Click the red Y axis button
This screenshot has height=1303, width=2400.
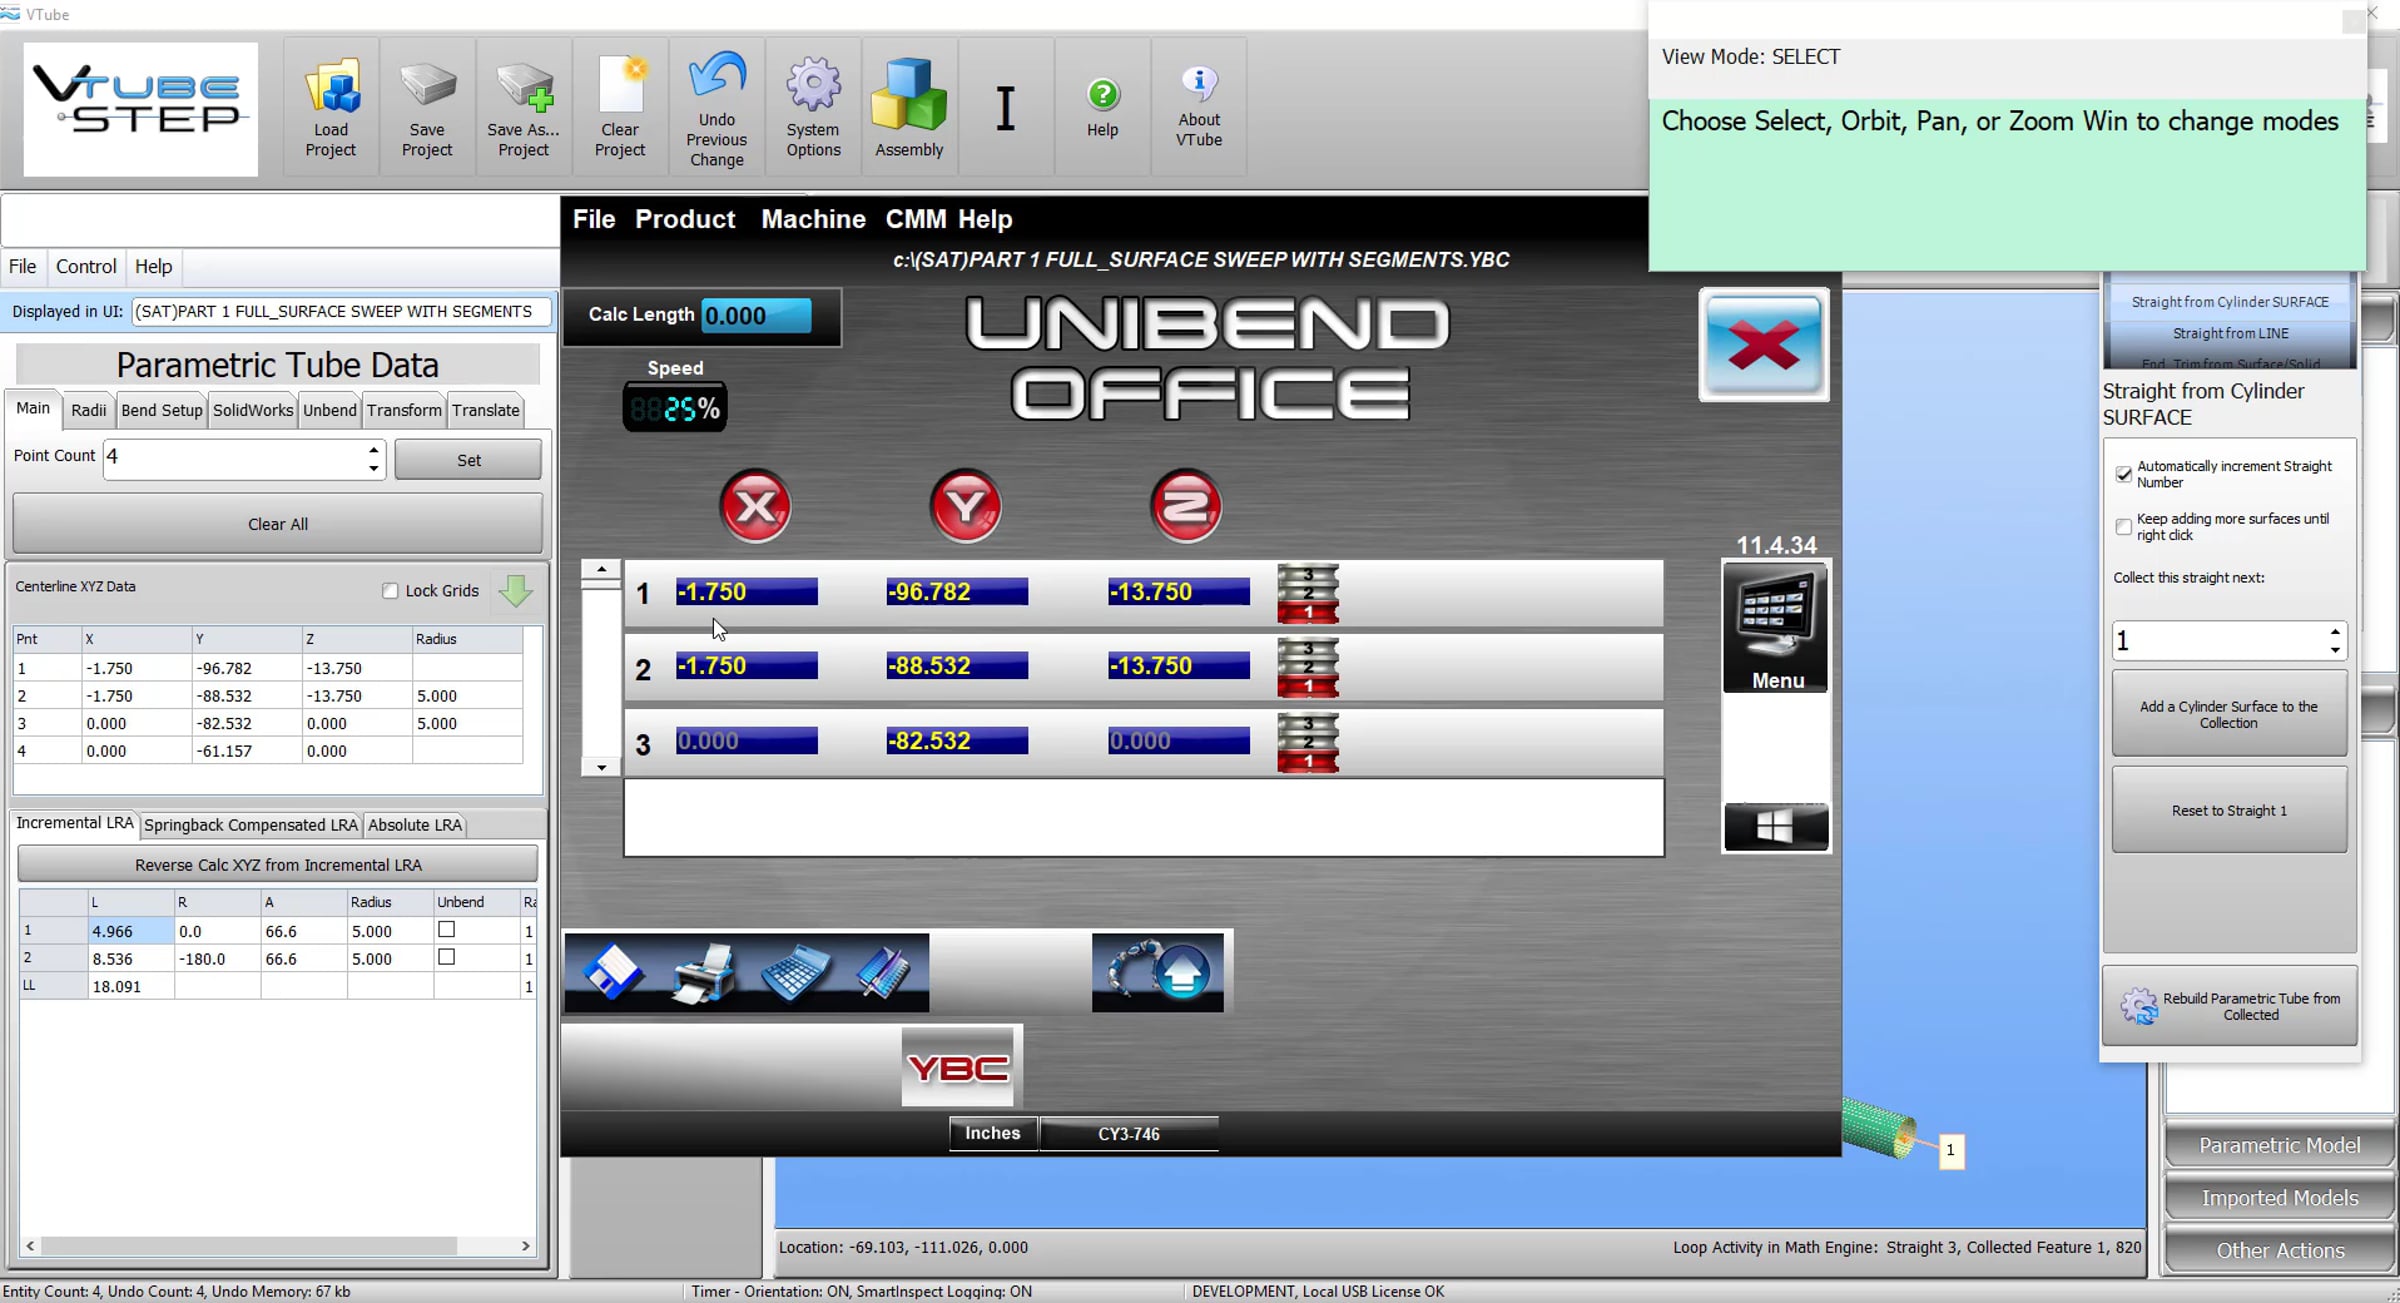click(966, 506)
